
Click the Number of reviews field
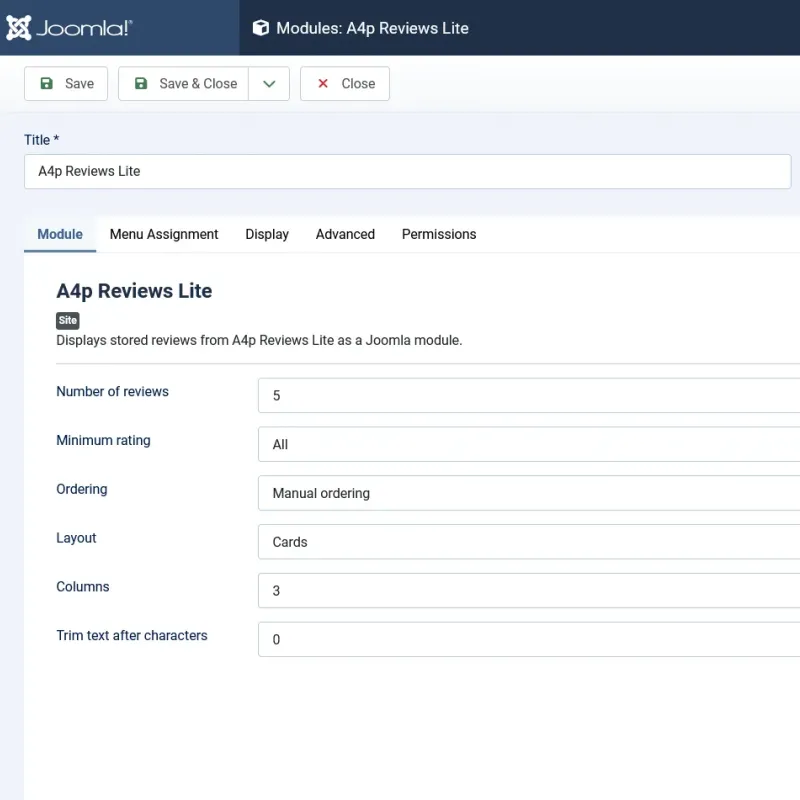coord(529,395)
